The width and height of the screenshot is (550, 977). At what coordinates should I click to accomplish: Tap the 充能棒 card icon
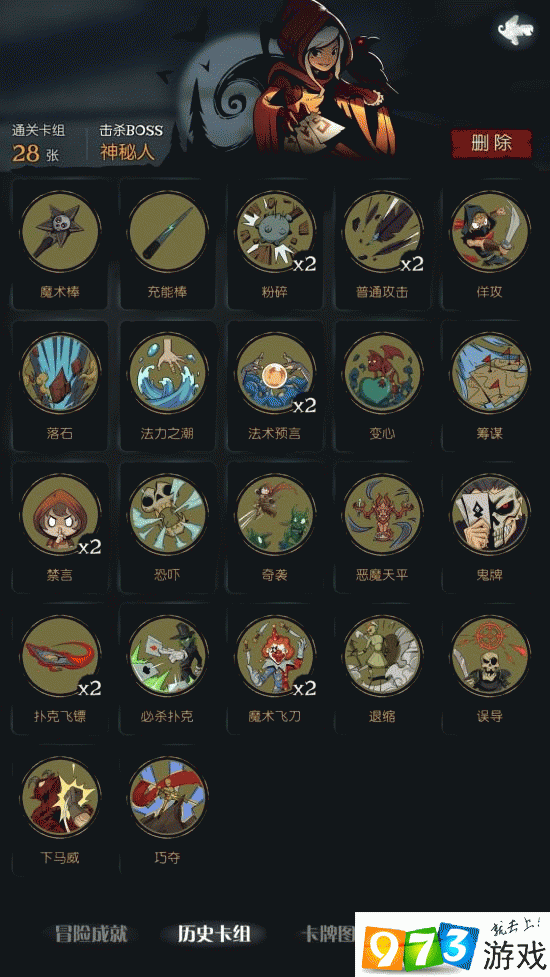coord(168,232)
